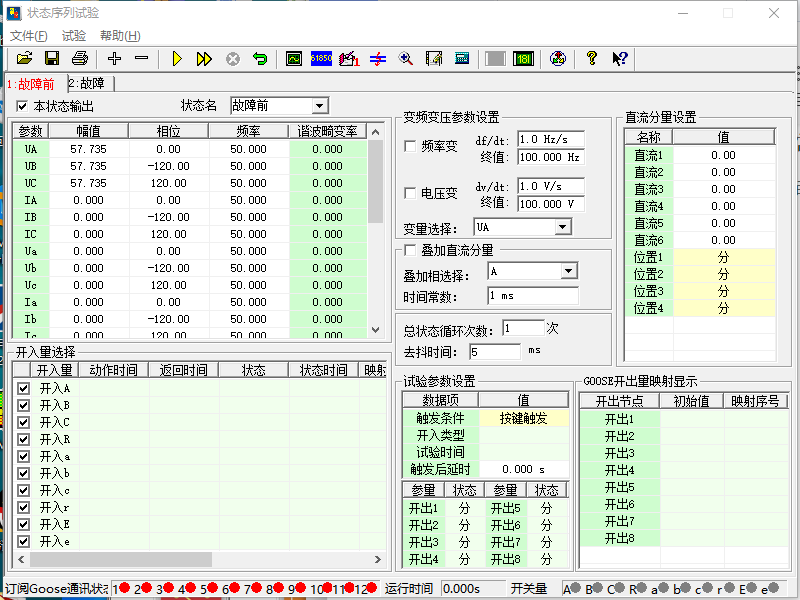Click the question mark help icon
The image size is (800, 600).
point(592,59)
